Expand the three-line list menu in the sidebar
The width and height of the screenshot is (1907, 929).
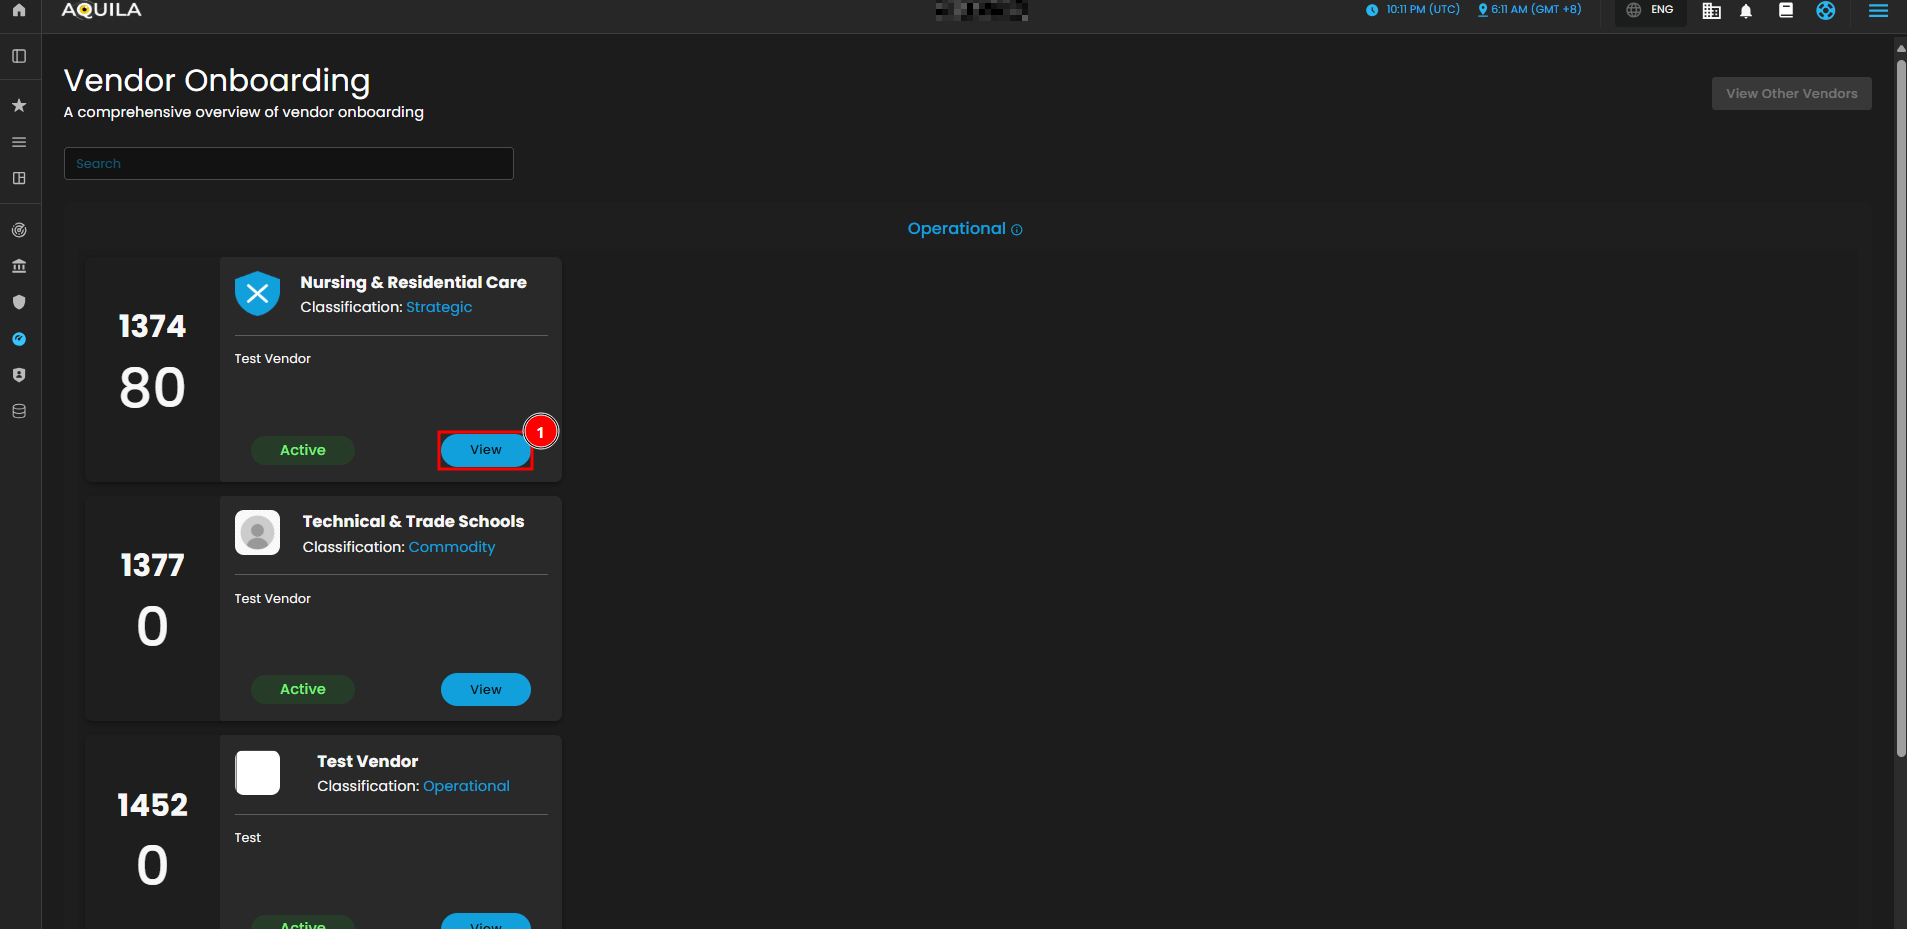19,142
